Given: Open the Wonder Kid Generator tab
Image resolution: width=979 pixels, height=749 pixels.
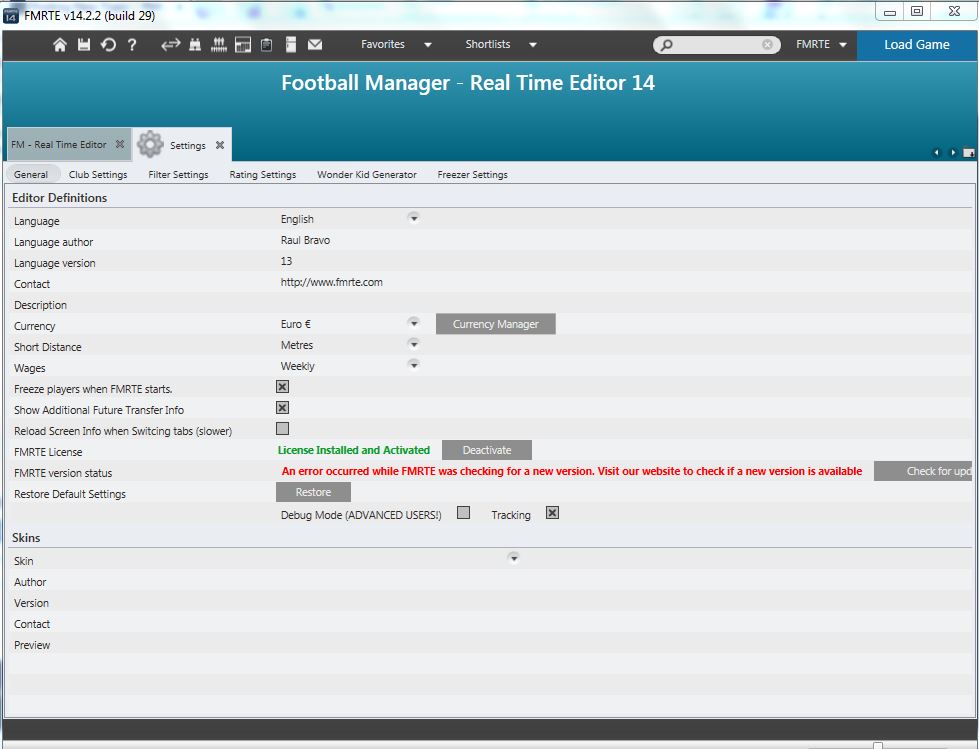Looking at the screenshot, I should [x=367, y=175].
